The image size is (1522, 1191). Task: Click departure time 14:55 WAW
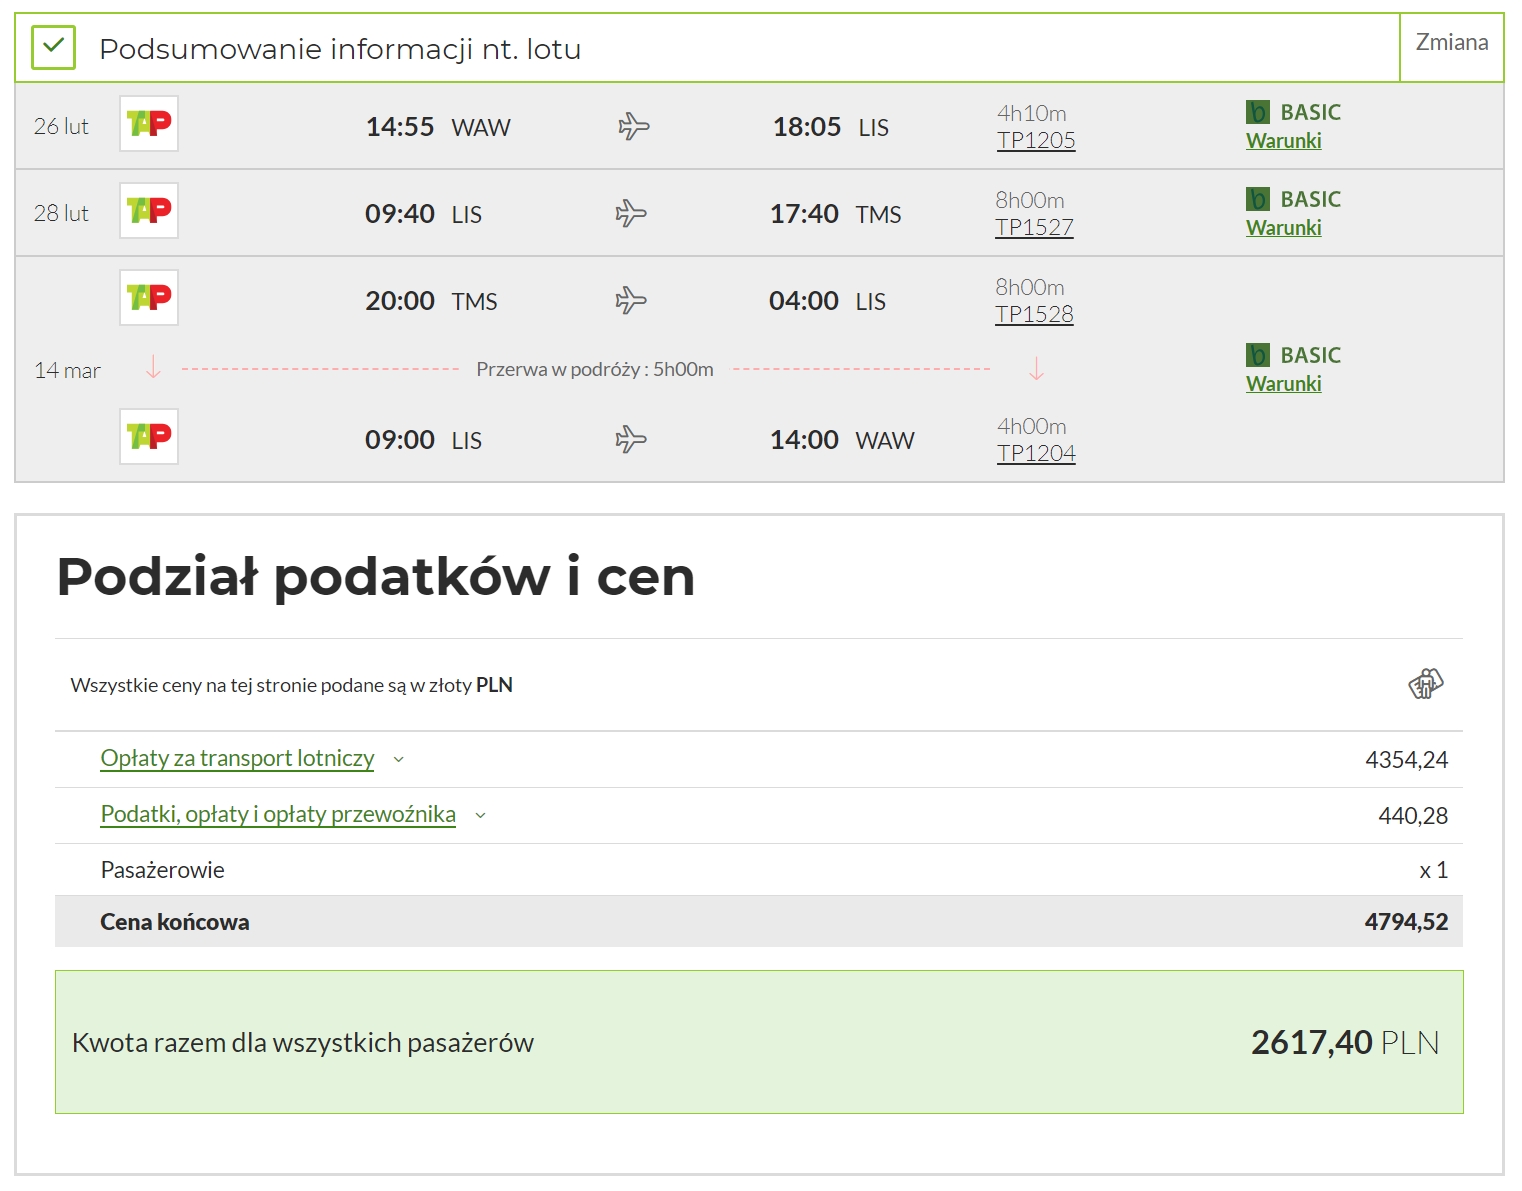pyautogui.click(x=438, y=127)
